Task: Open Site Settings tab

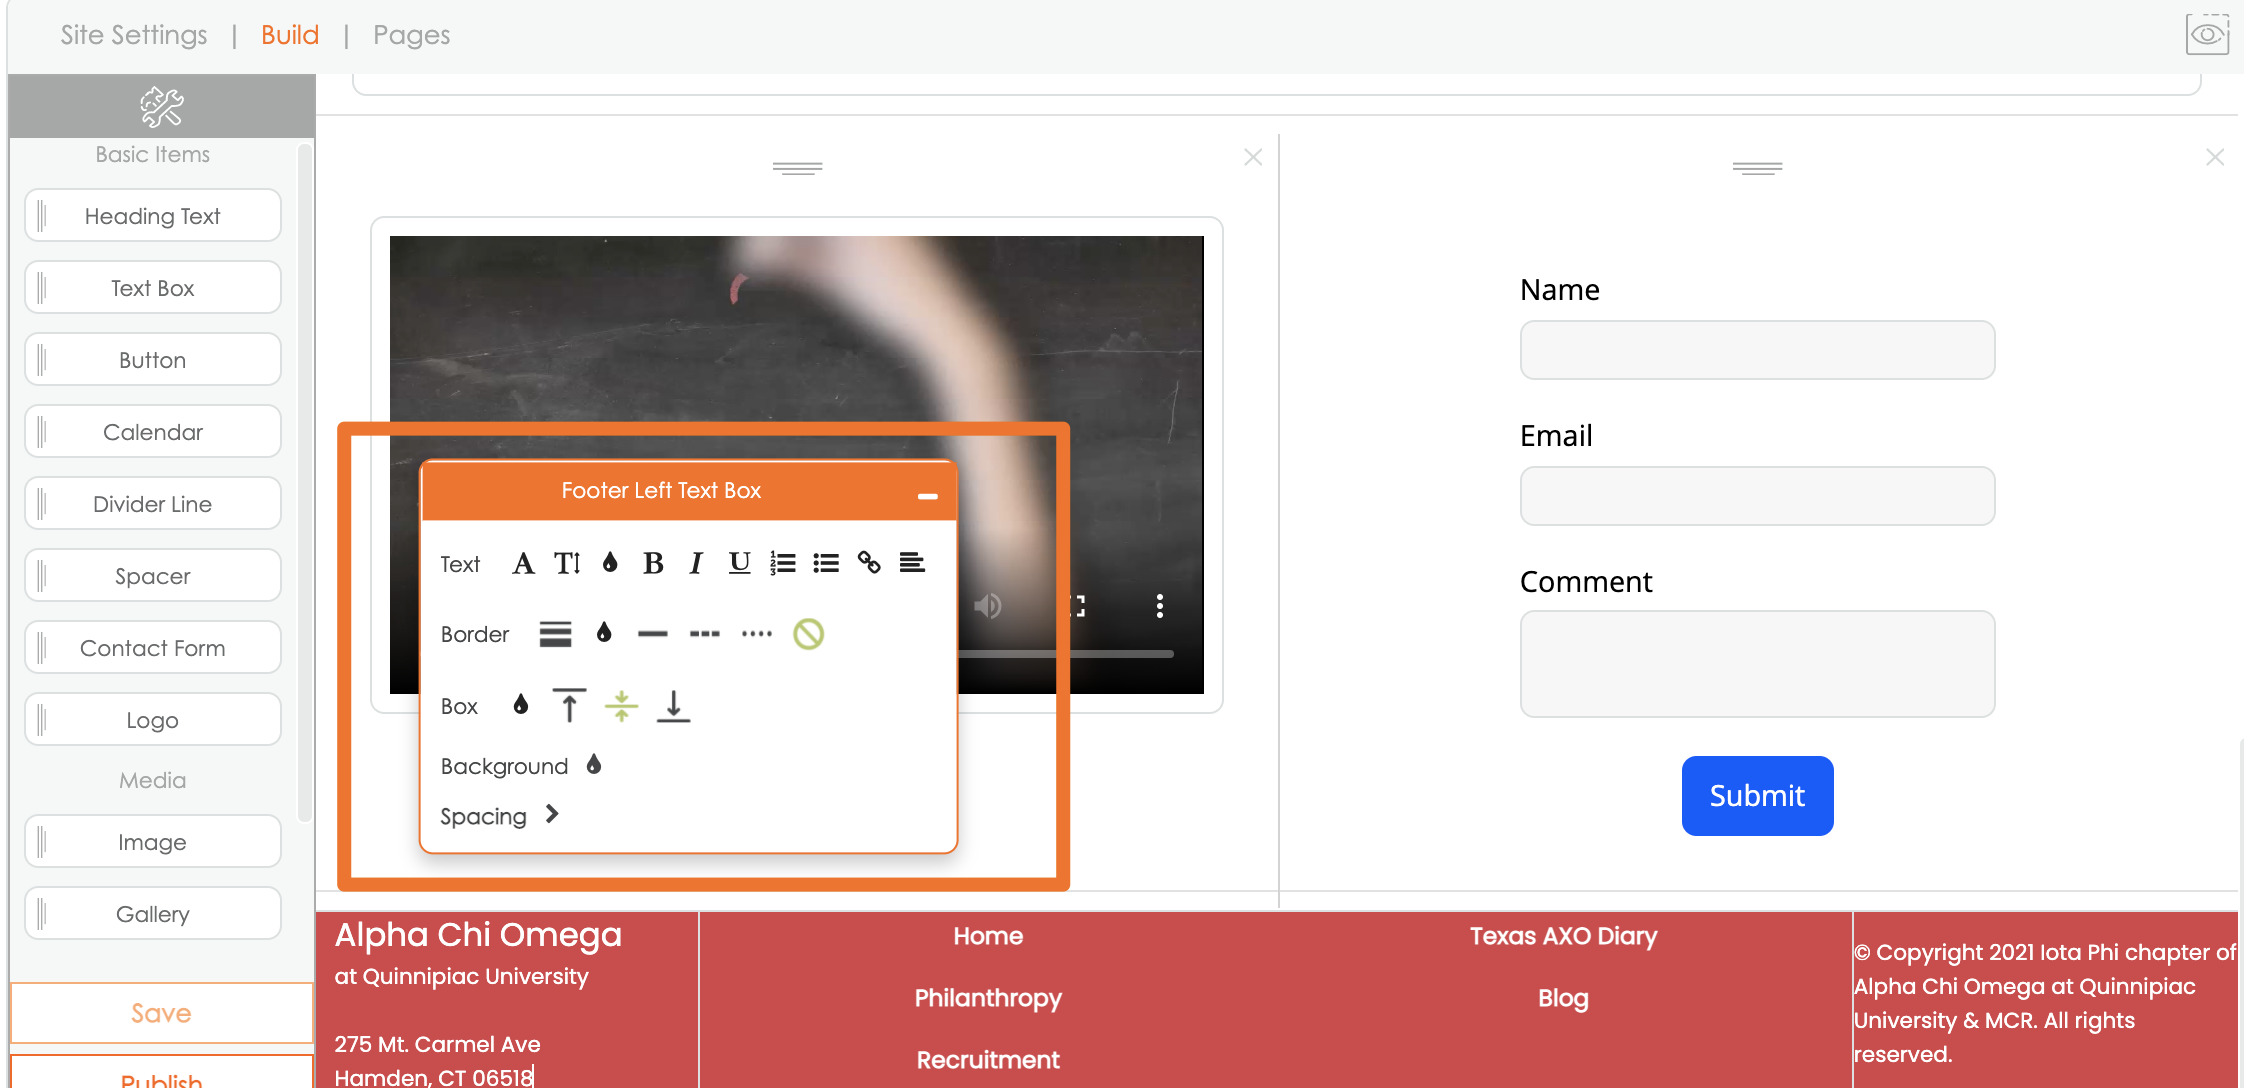Action: point(134,35)
